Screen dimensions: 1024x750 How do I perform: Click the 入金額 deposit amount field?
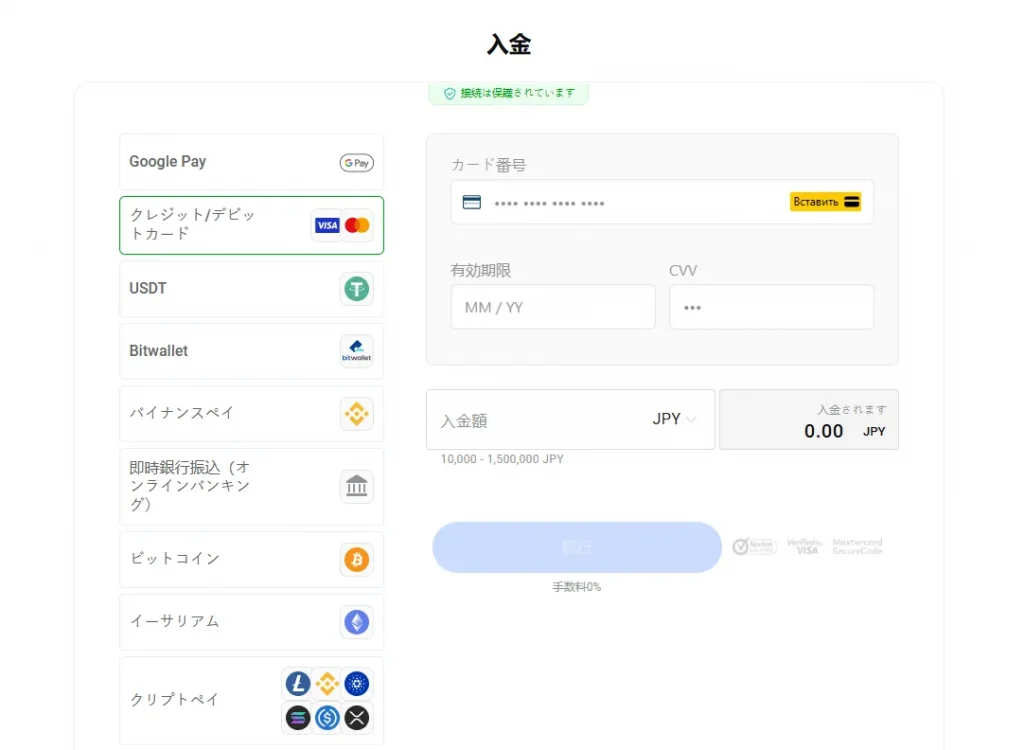tap(571, 419)
